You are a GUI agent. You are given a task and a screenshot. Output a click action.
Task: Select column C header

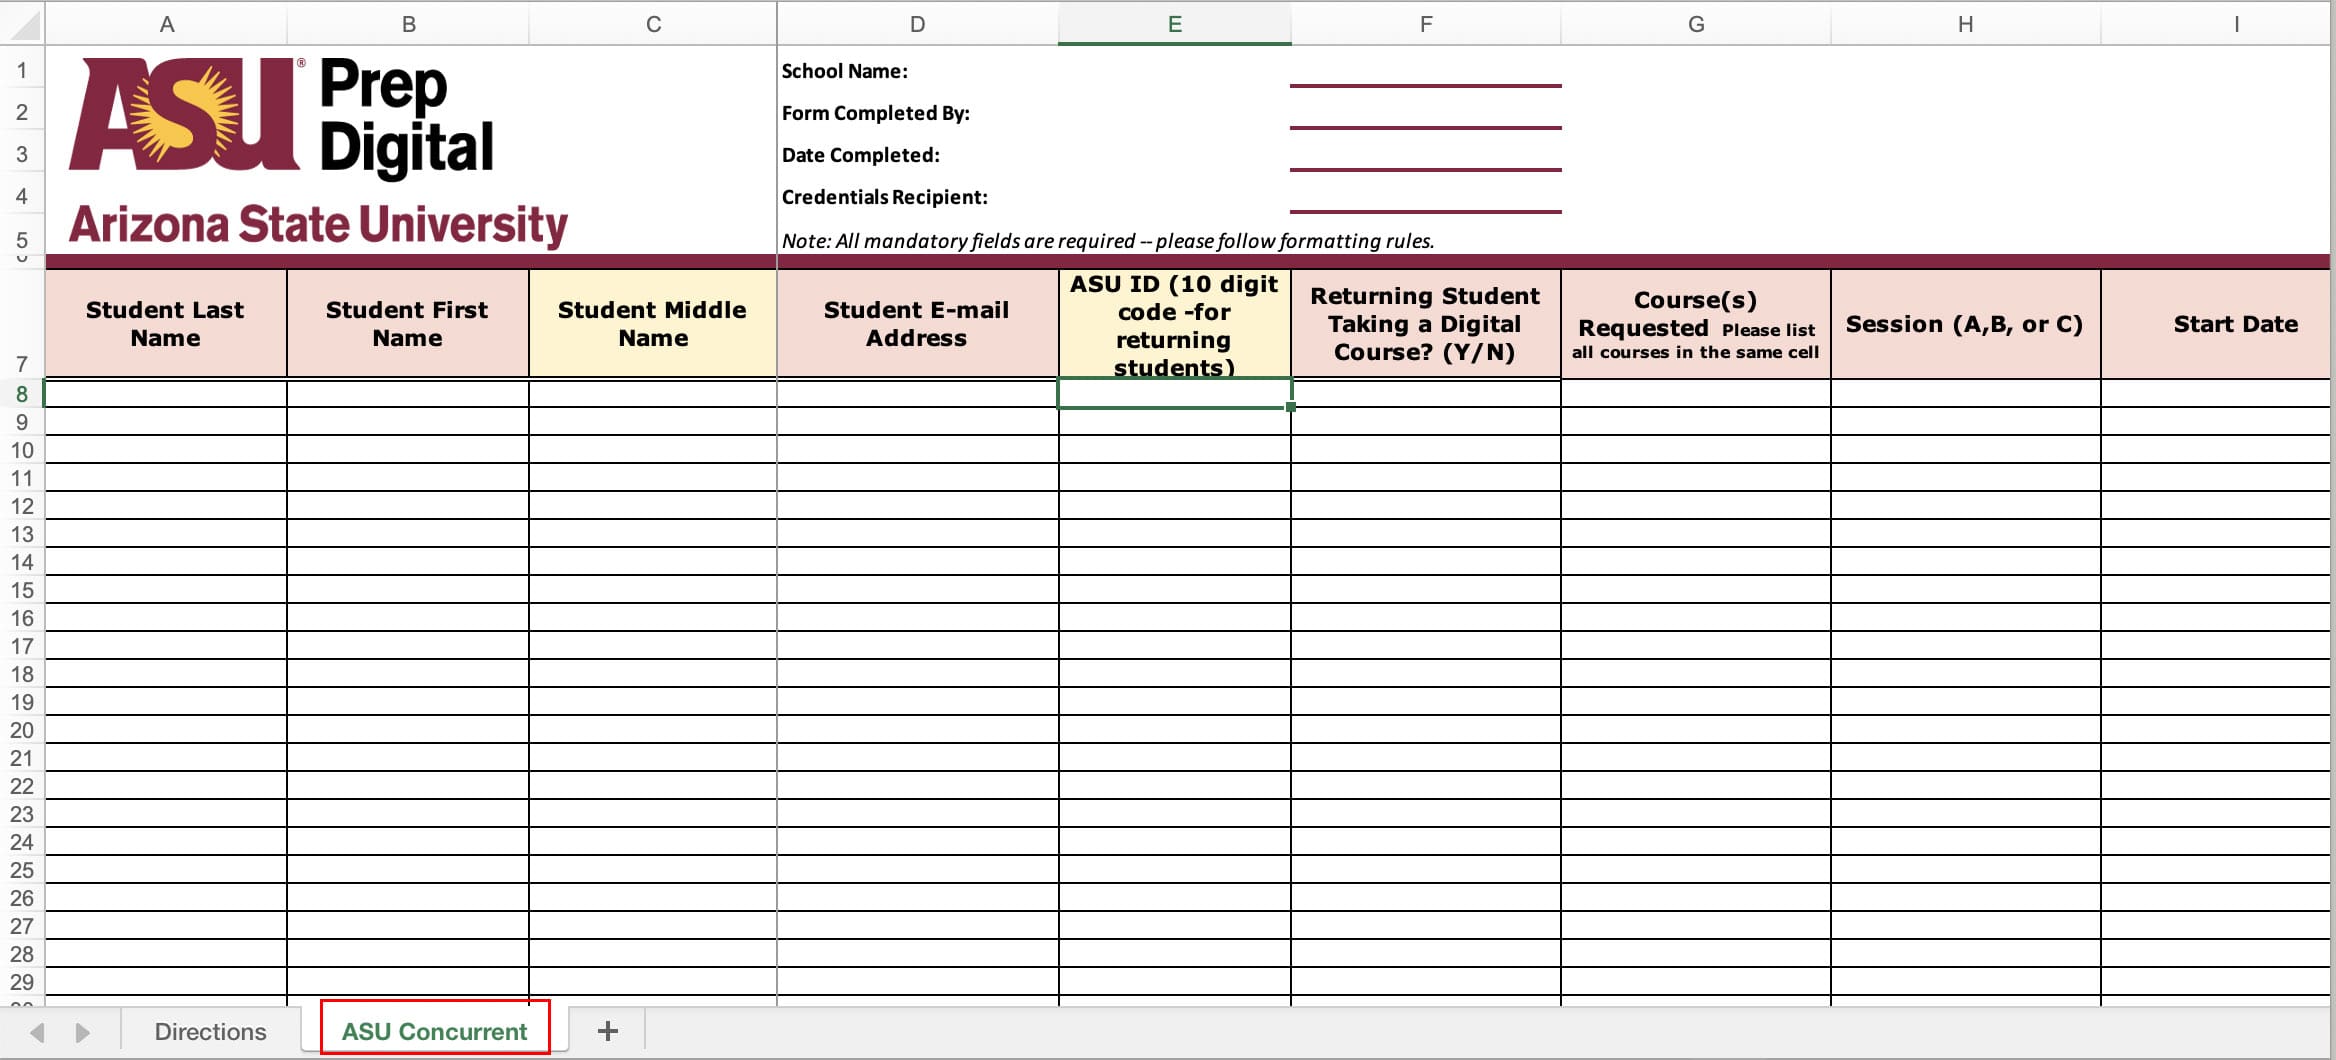click(x=653, y=24)
